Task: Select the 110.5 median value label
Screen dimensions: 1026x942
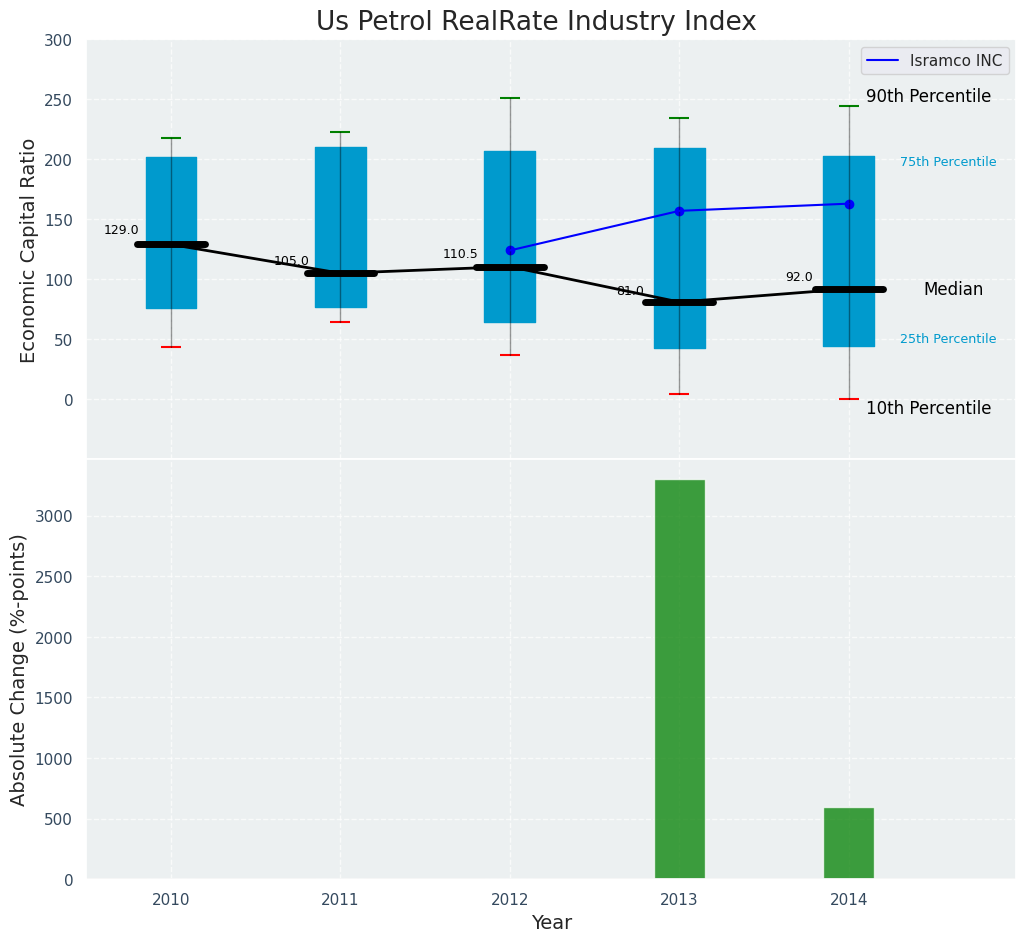Action: coord(460,254)
